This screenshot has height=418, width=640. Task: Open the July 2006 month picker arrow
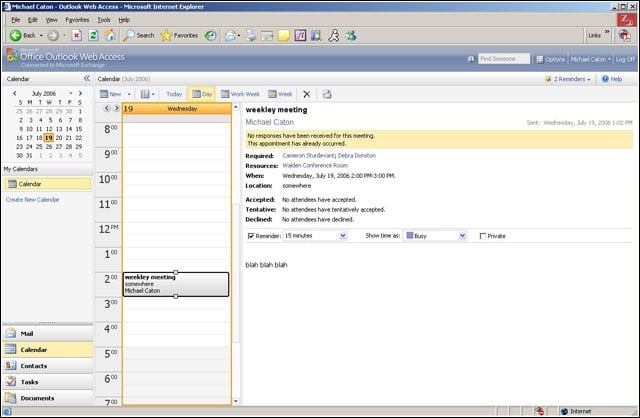pyautogui.click(x=71, y=93)
